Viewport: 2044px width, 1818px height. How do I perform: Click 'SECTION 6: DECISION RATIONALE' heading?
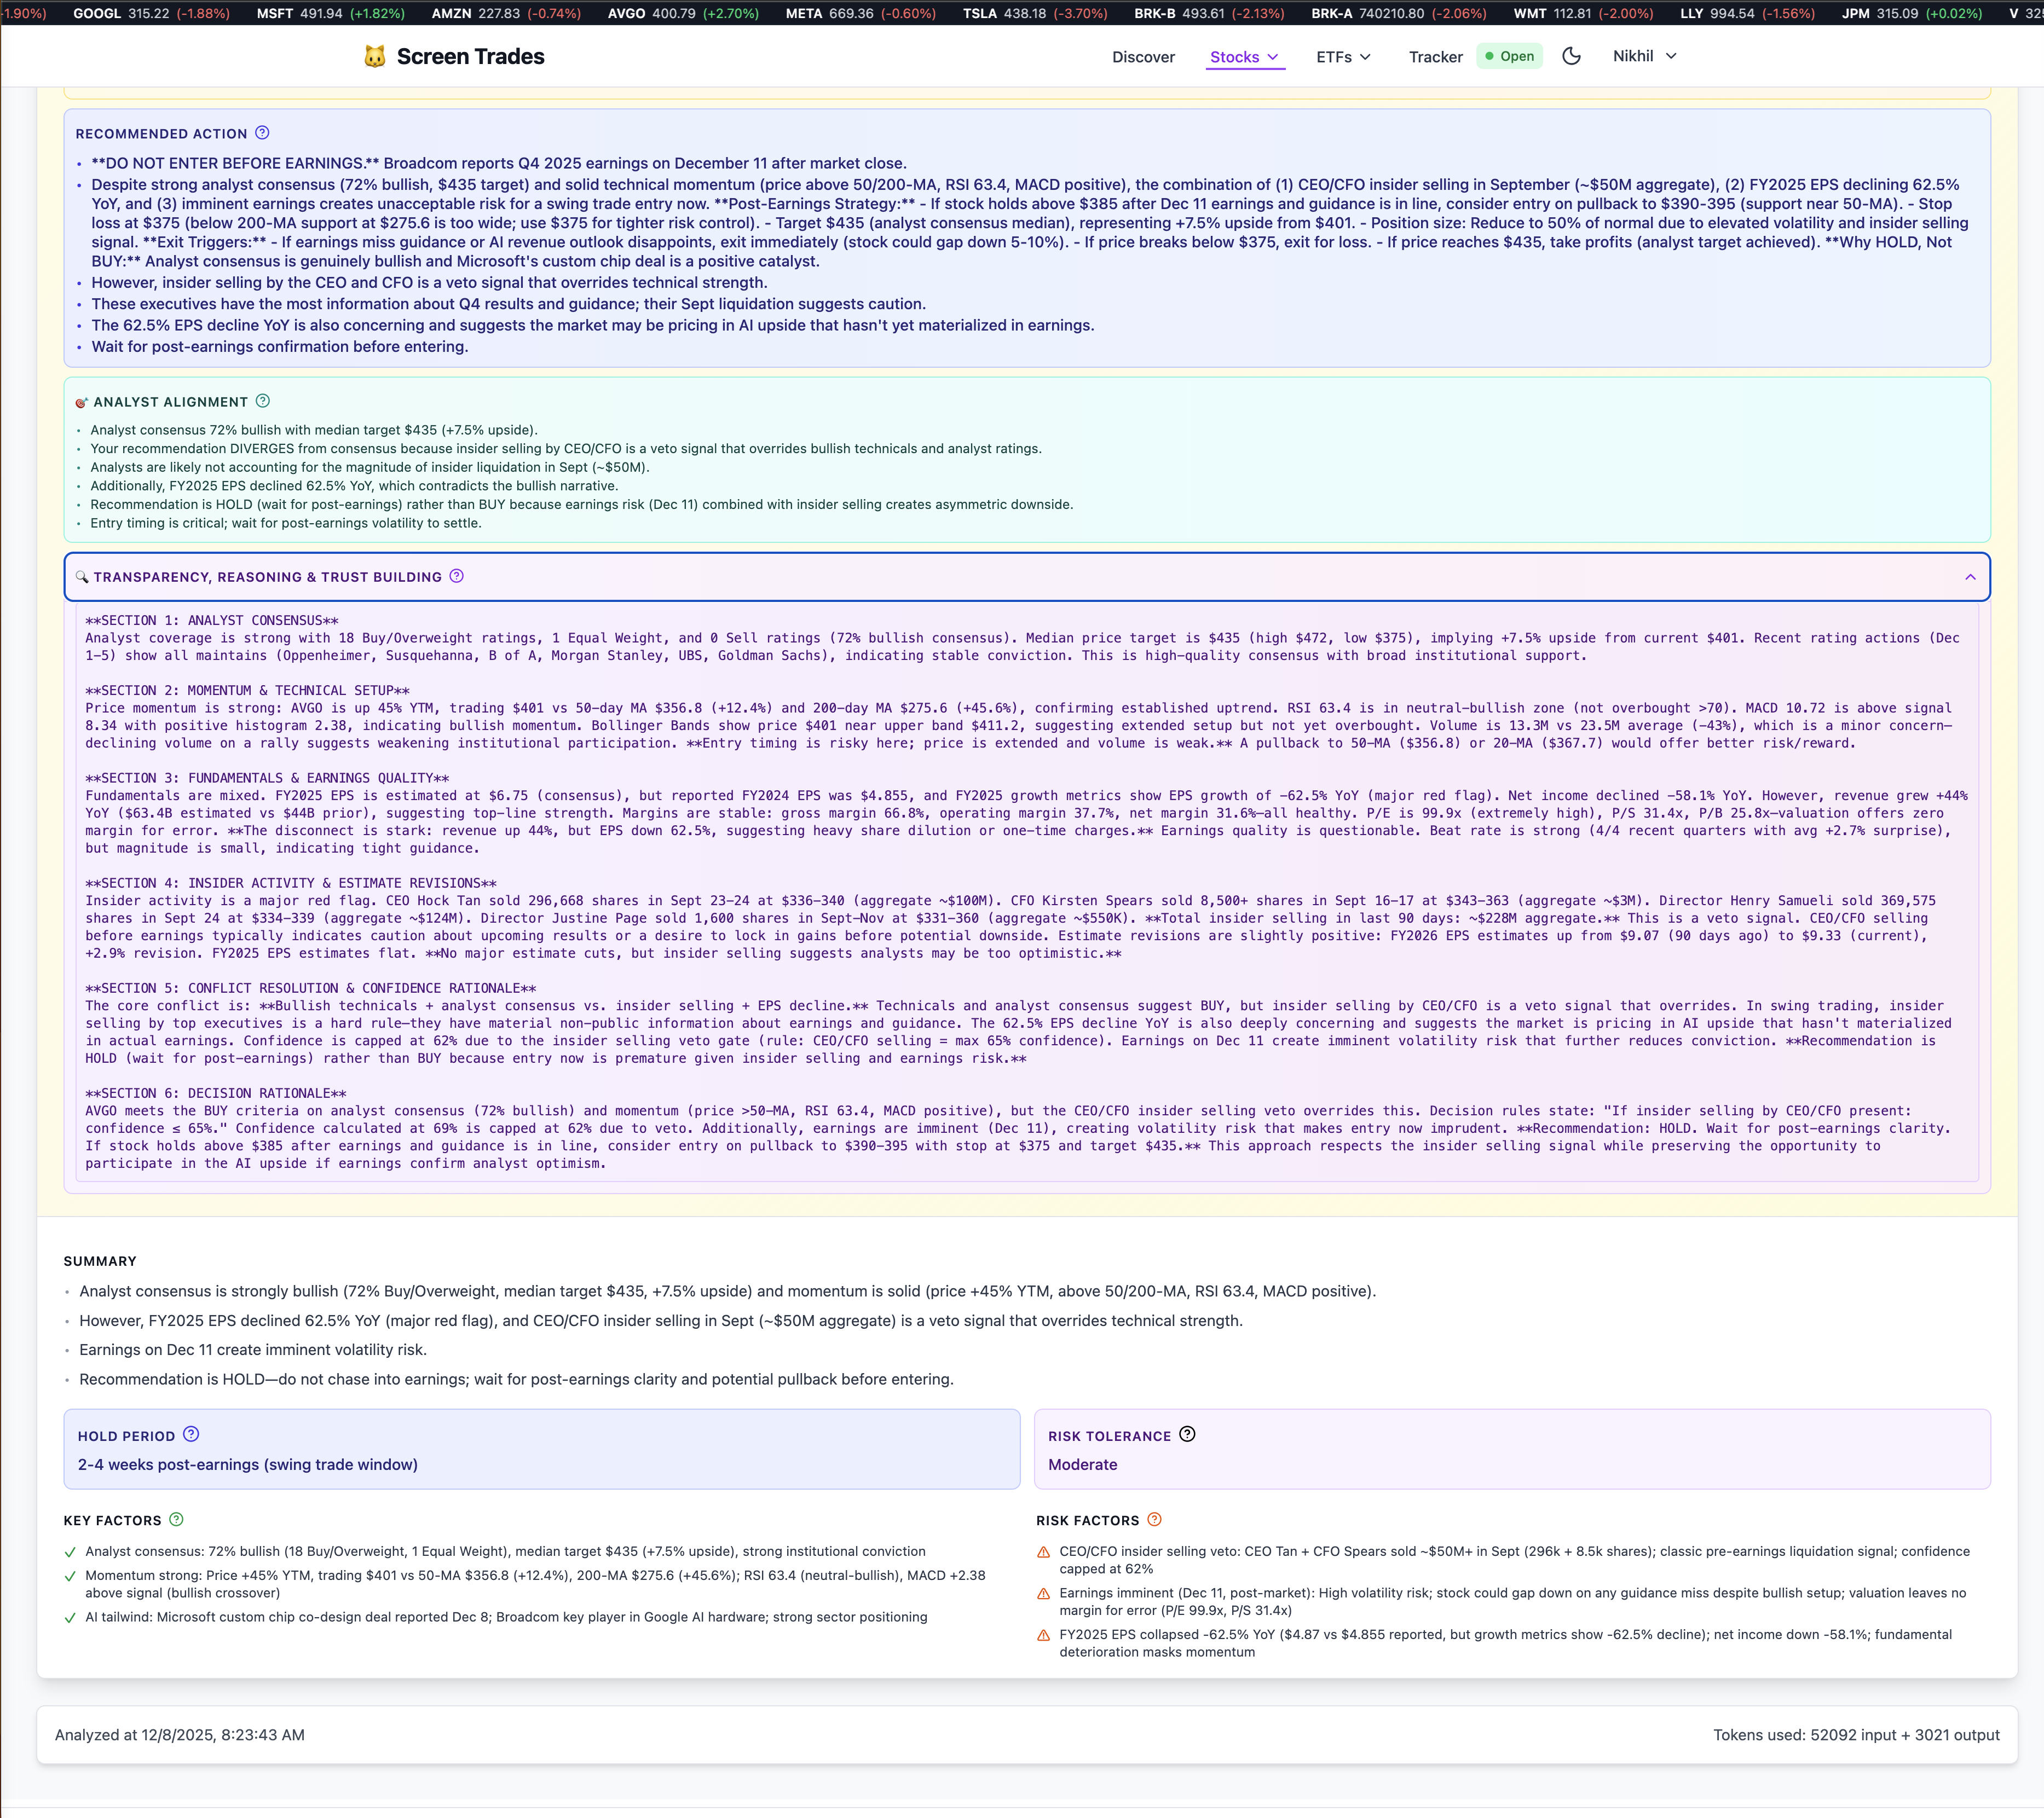click(x=216, y=1093)
